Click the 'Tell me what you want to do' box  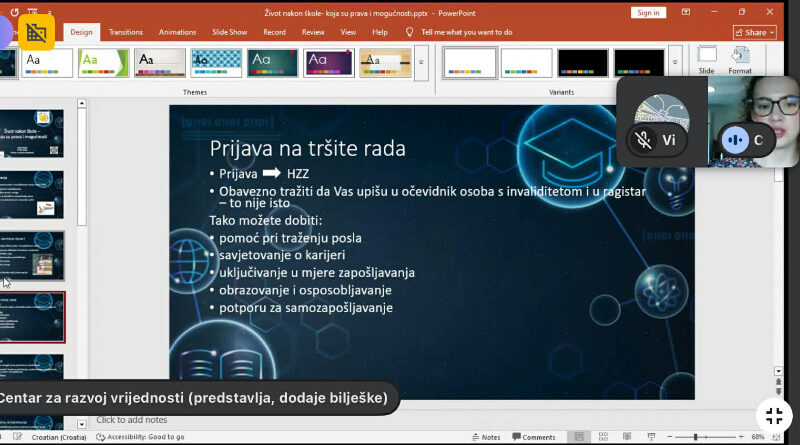click(466, 32)
